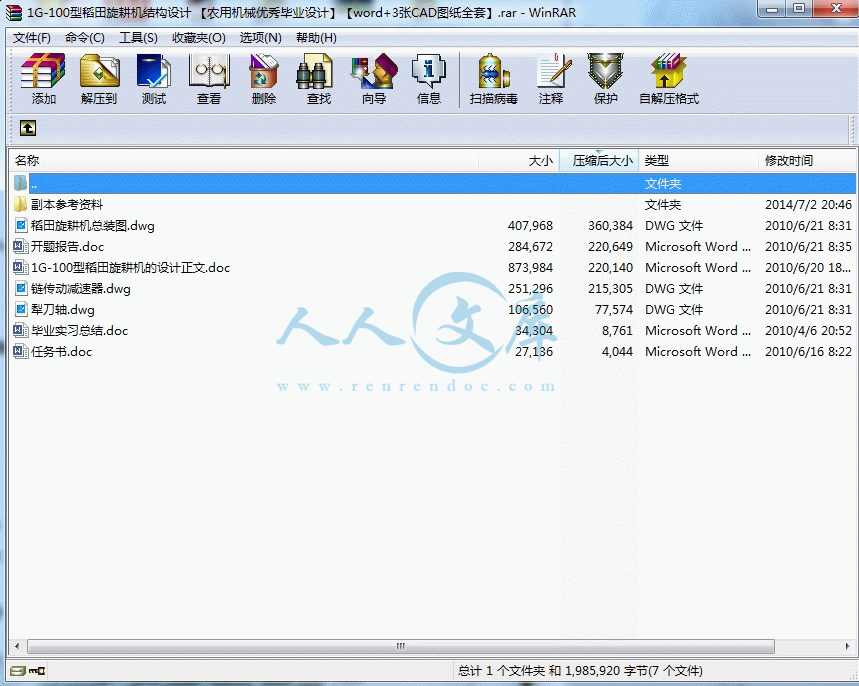Viewport: 859px width, 686px height.
Task: Open the Favorites (收藏夹) menu
Action: 199,38
